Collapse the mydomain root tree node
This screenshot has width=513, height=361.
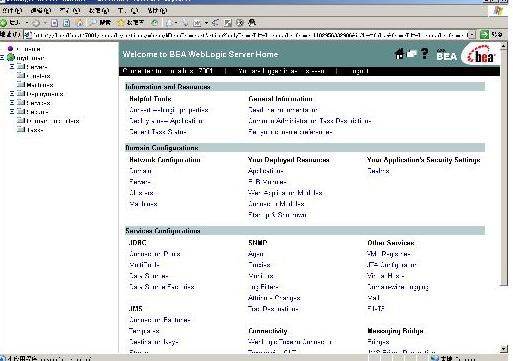point(2,58)
